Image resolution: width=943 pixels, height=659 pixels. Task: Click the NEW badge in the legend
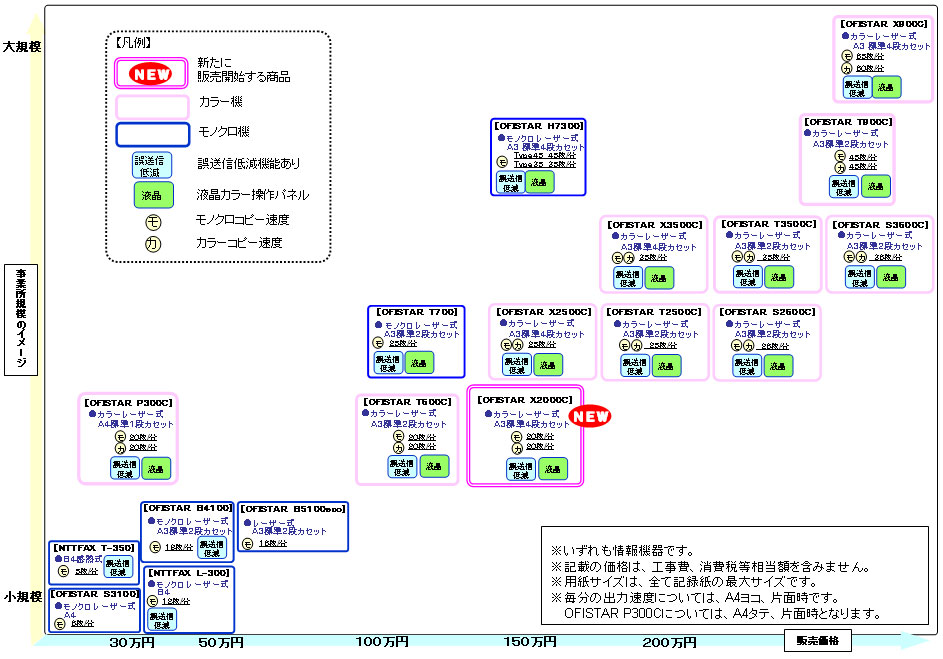click(x=151, y=74)
